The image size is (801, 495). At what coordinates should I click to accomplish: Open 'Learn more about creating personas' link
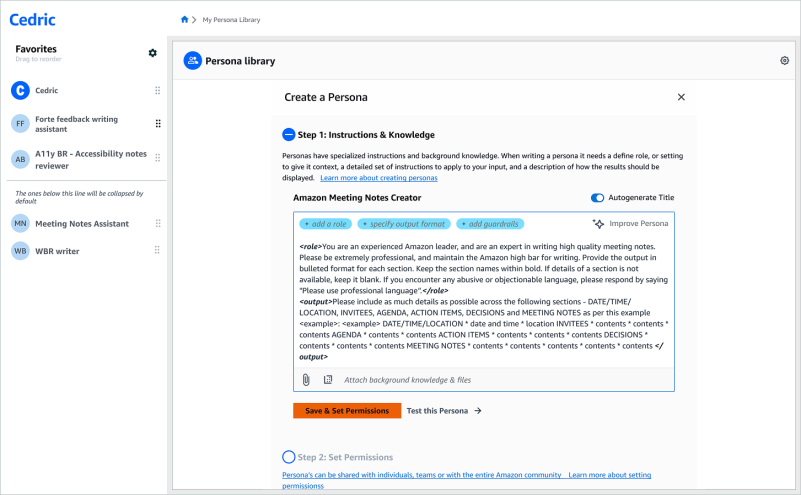pyautogui.click(x=379, y=178)
